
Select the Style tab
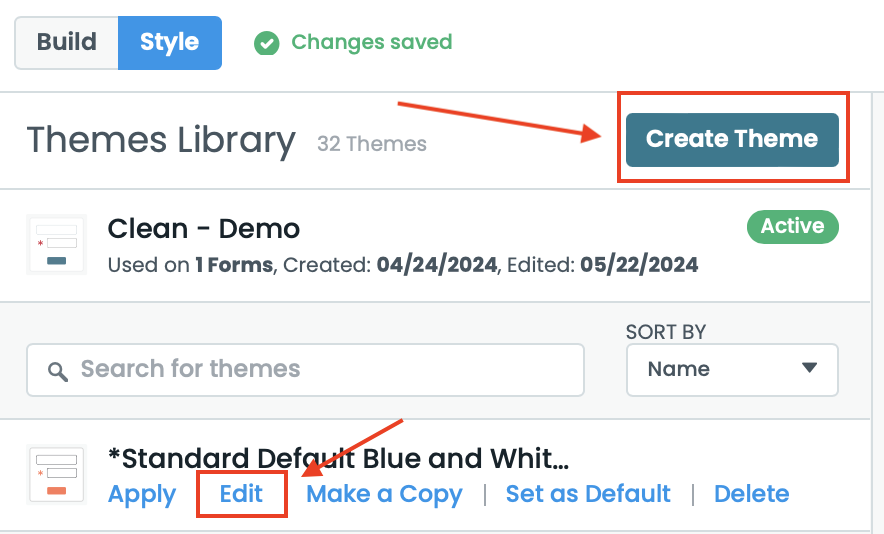pyautogui.click(x=169, y=43)
